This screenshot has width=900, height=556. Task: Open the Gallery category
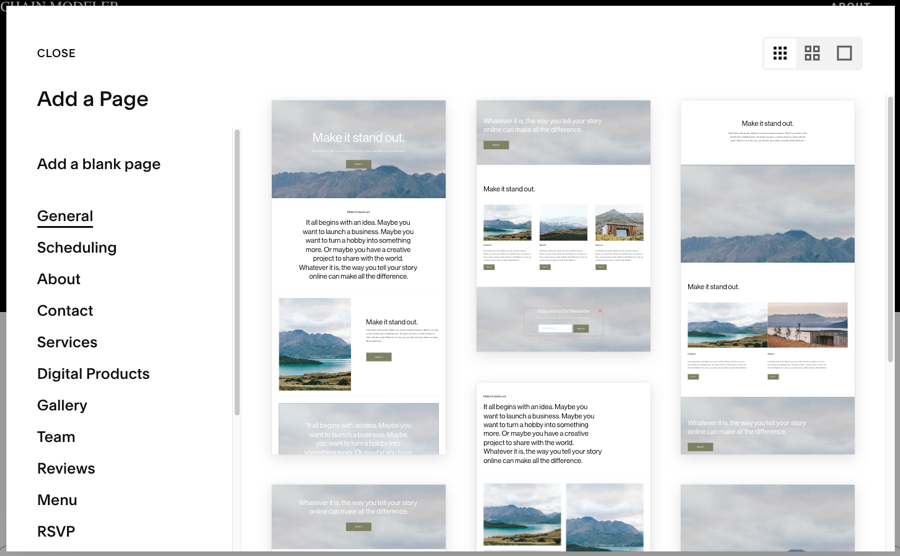(62, 405)
